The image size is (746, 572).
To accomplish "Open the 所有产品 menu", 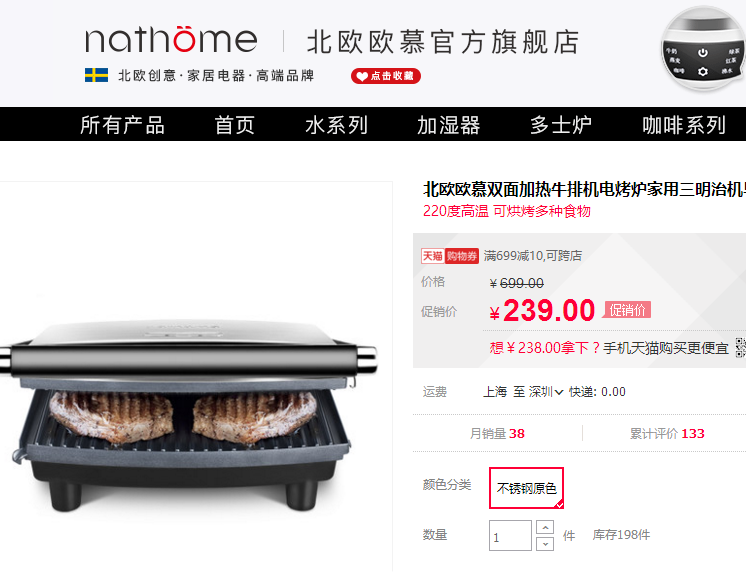I will click(122, 125).
